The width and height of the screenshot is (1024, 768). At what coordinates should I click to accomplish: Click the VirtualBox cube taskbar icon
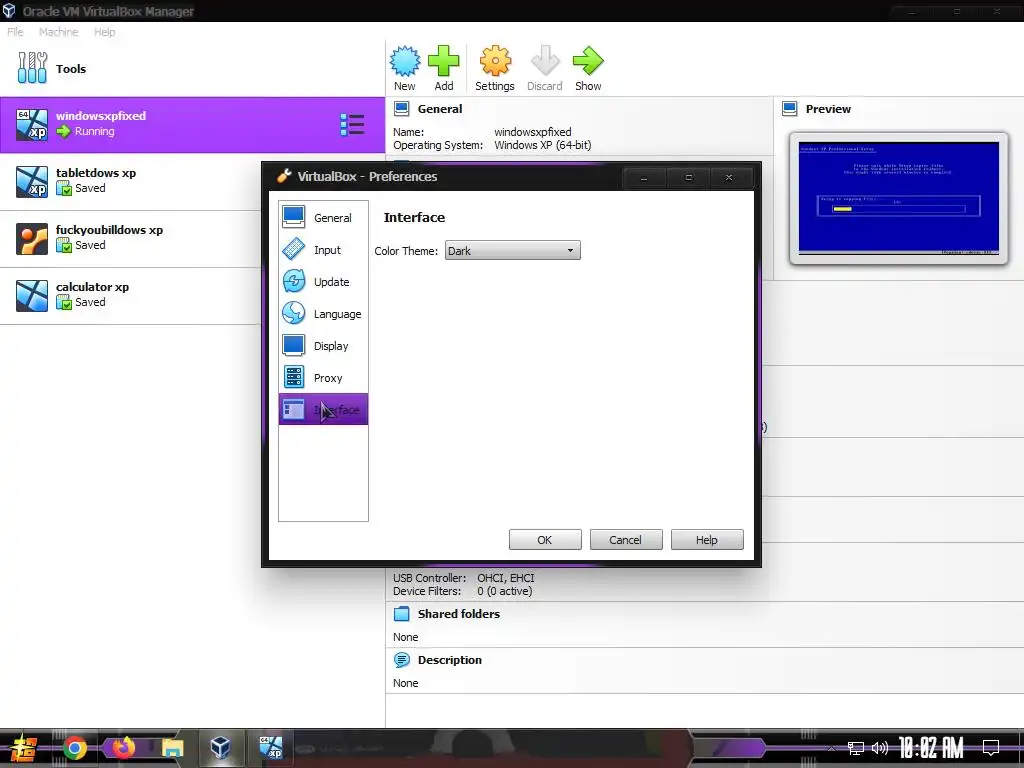[x=220, y=748]
